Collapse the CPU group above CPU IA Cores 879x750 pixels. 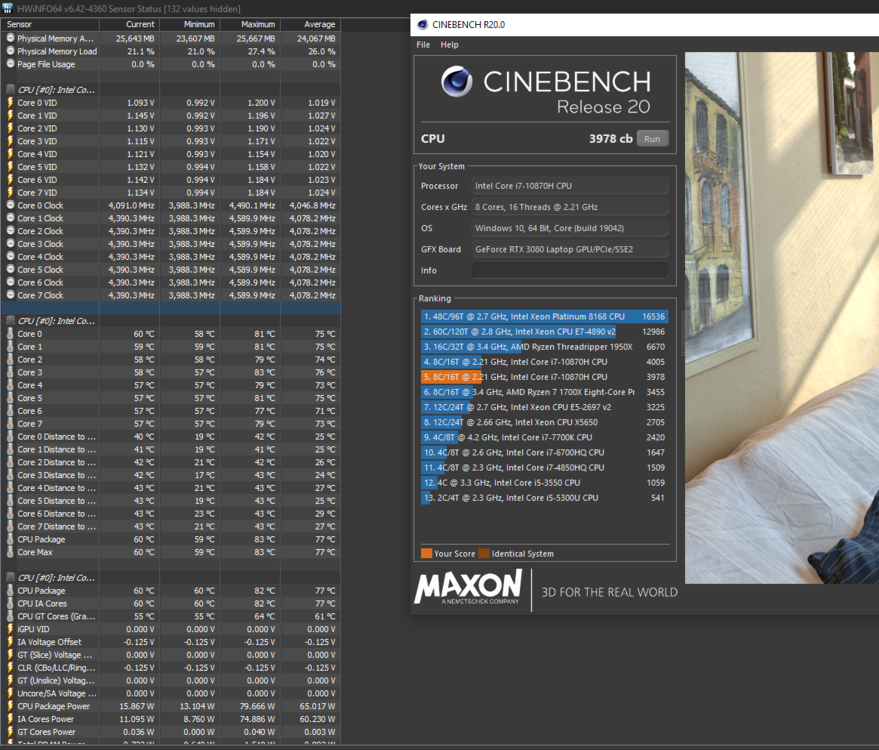click(10, 578)
